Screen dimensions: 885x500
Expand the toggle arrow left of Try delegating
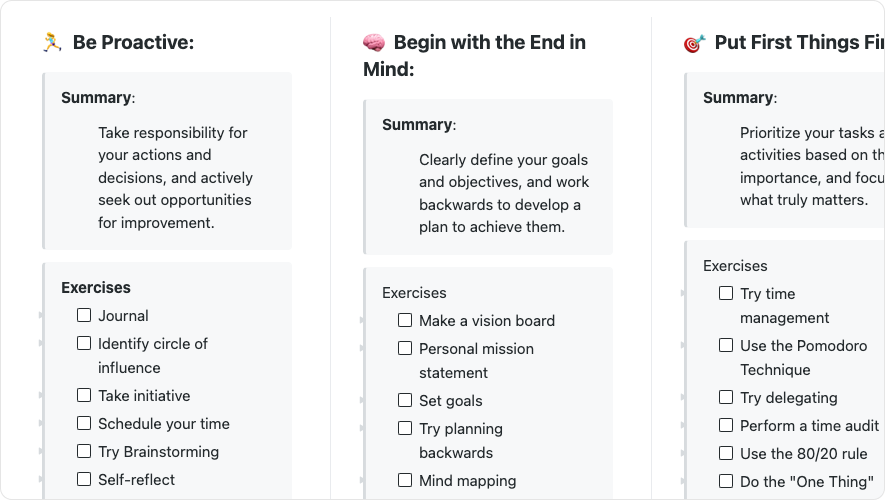(x=684, y=398)
